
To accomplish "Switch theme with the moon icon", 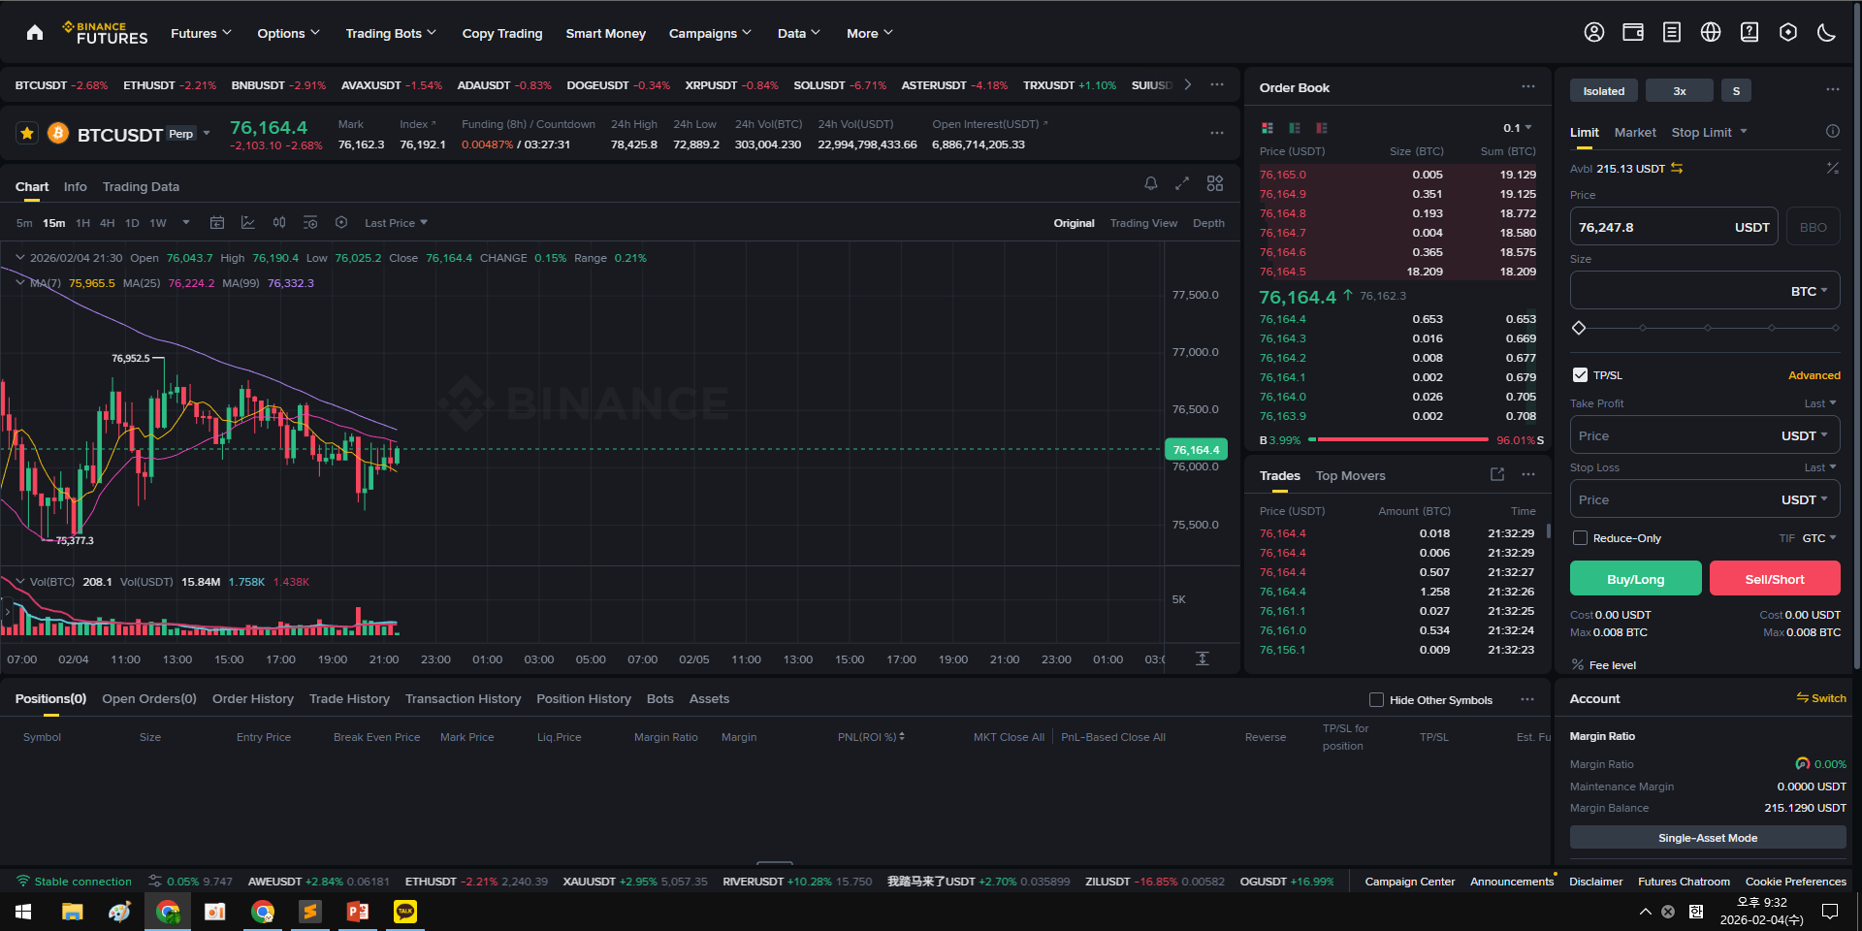I will coord(1827,33).
